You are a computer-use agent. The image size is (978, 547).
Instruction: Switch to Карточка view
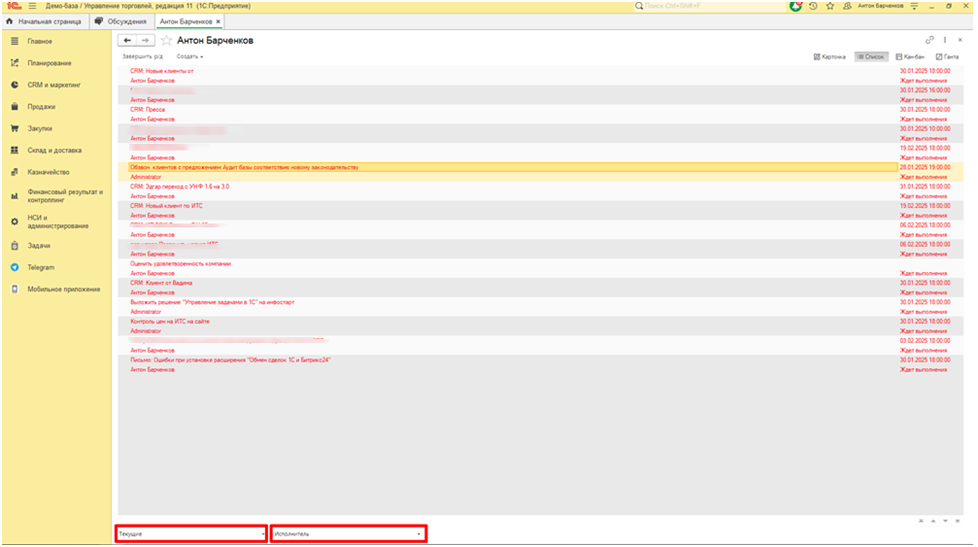point(830,57)
